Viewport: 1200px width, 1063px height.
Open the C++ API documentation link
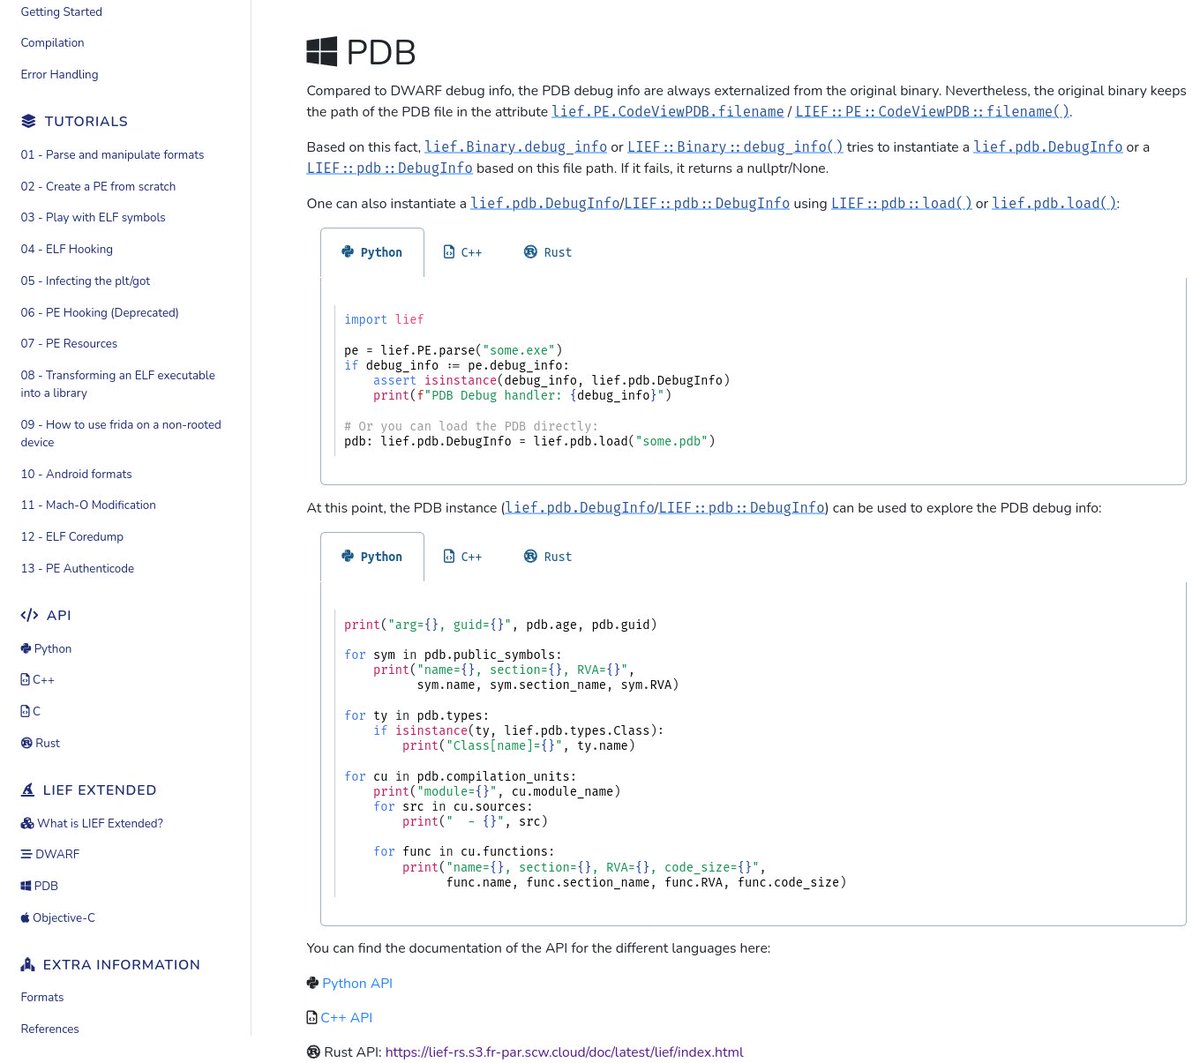(346, 1017)
